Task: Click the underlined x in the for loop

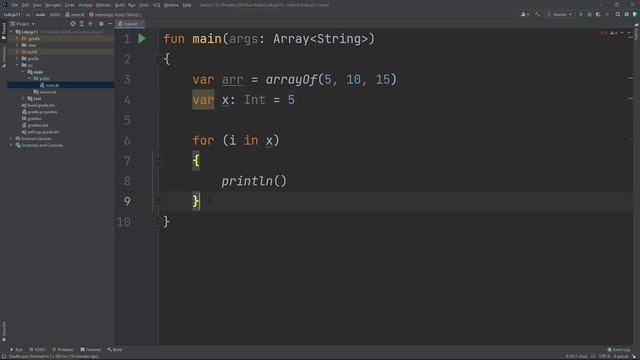Action: pyautogui.click(x=269, y=140)
